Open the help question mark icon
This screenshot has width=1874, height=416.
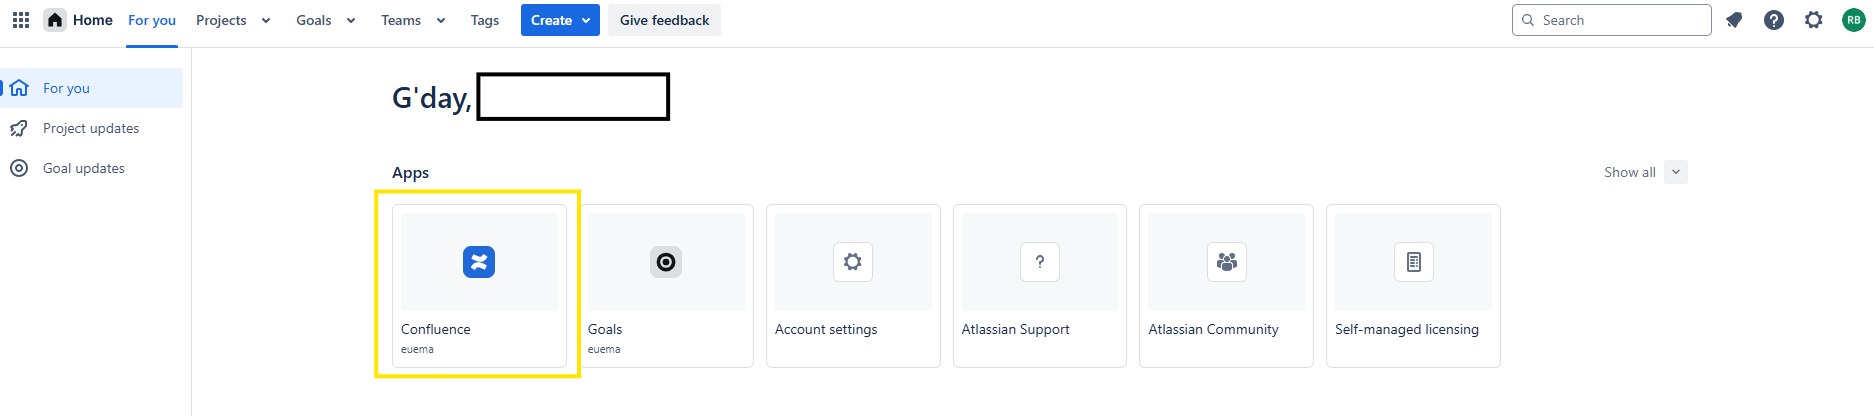coord(1774,20)
